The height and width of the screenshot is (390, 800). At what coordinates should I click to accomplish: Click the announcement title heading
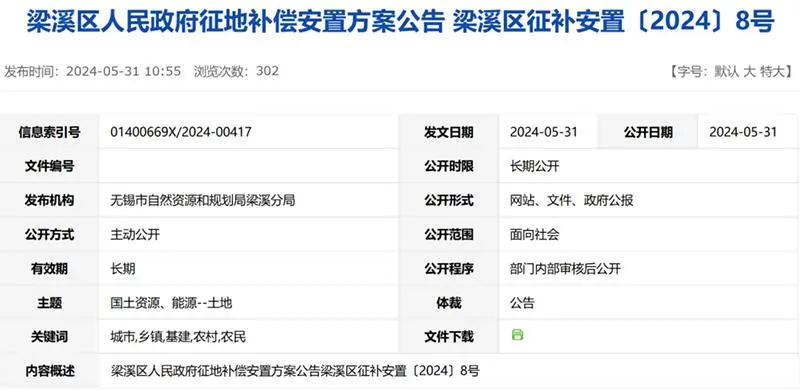coord(400,22)
